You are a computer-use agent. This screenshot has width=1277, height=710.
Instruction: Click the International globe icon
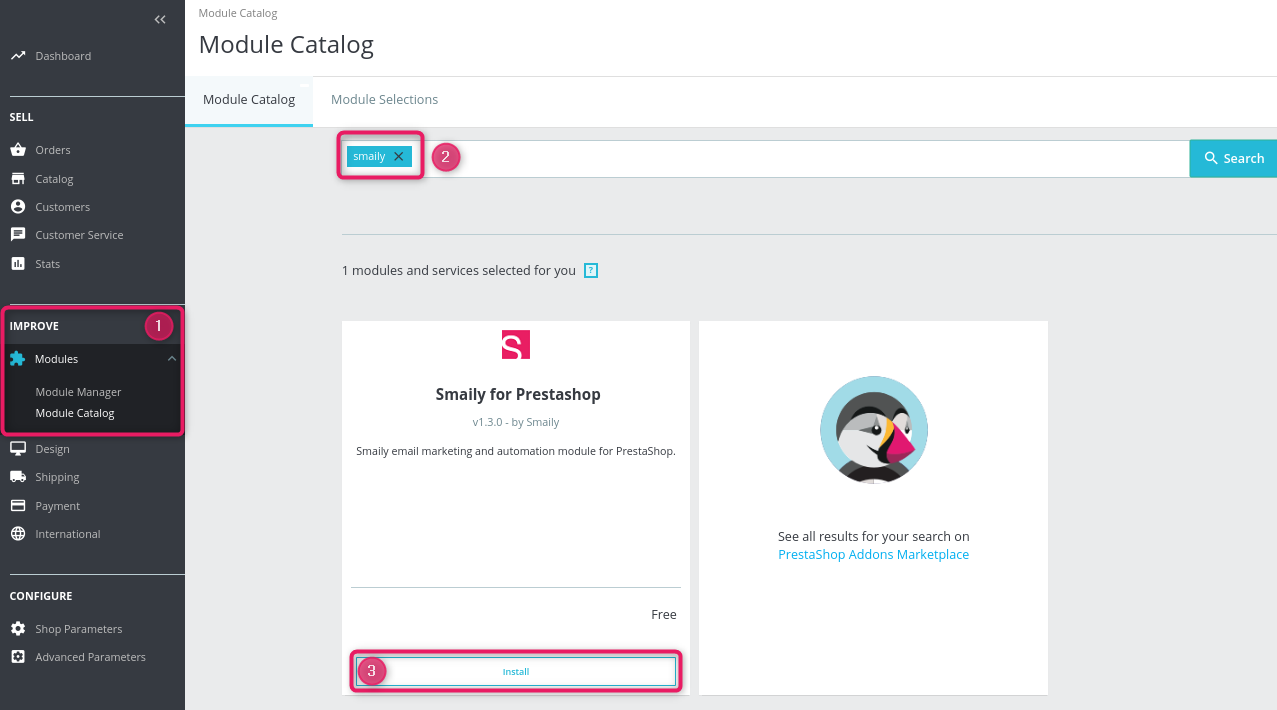pos(17,534)
